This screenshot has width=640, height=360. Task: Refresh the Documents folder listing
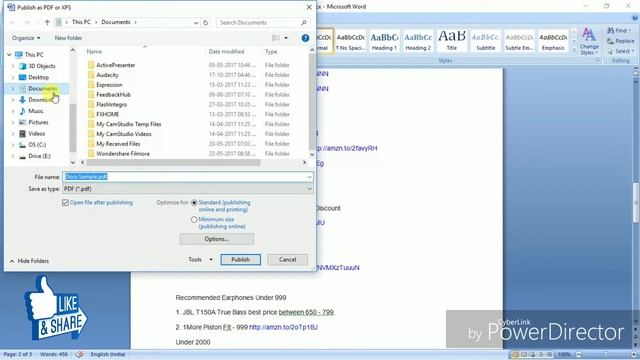pyautogui.click(x=206, y=22)
